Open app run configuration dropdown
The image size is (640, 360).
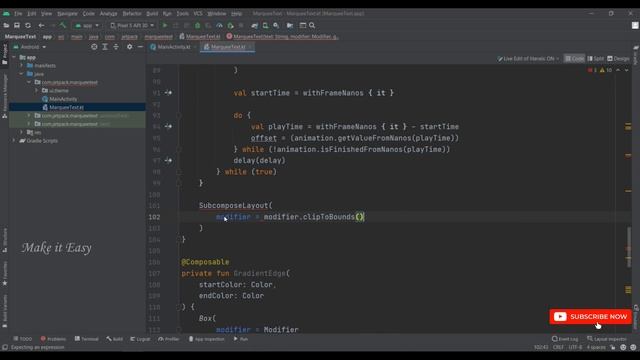87,25
